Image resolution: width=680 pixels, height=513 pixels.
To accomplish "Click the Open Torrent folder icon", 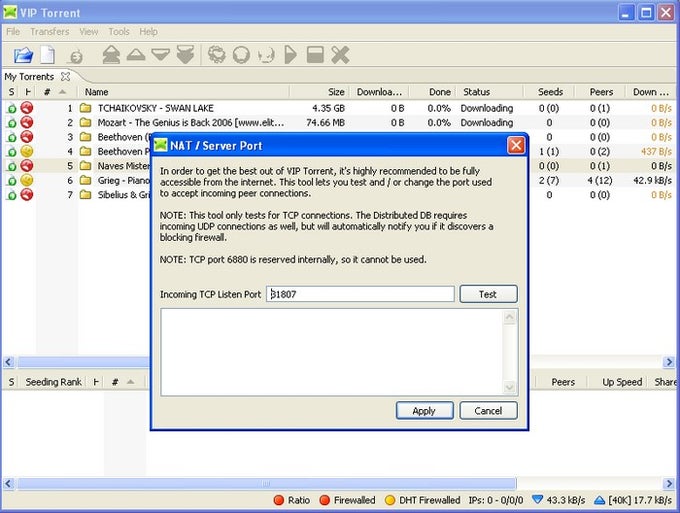I will 23,55.
